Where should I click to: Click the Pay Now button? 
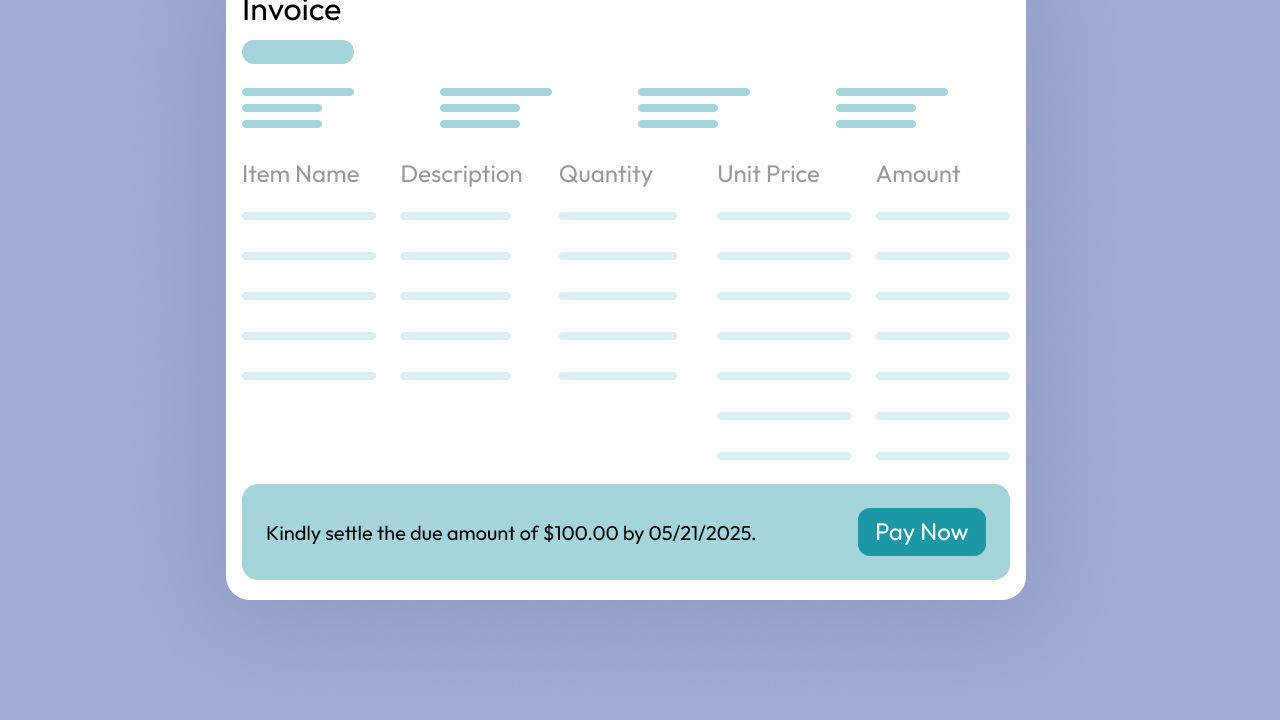pos(921,532)
